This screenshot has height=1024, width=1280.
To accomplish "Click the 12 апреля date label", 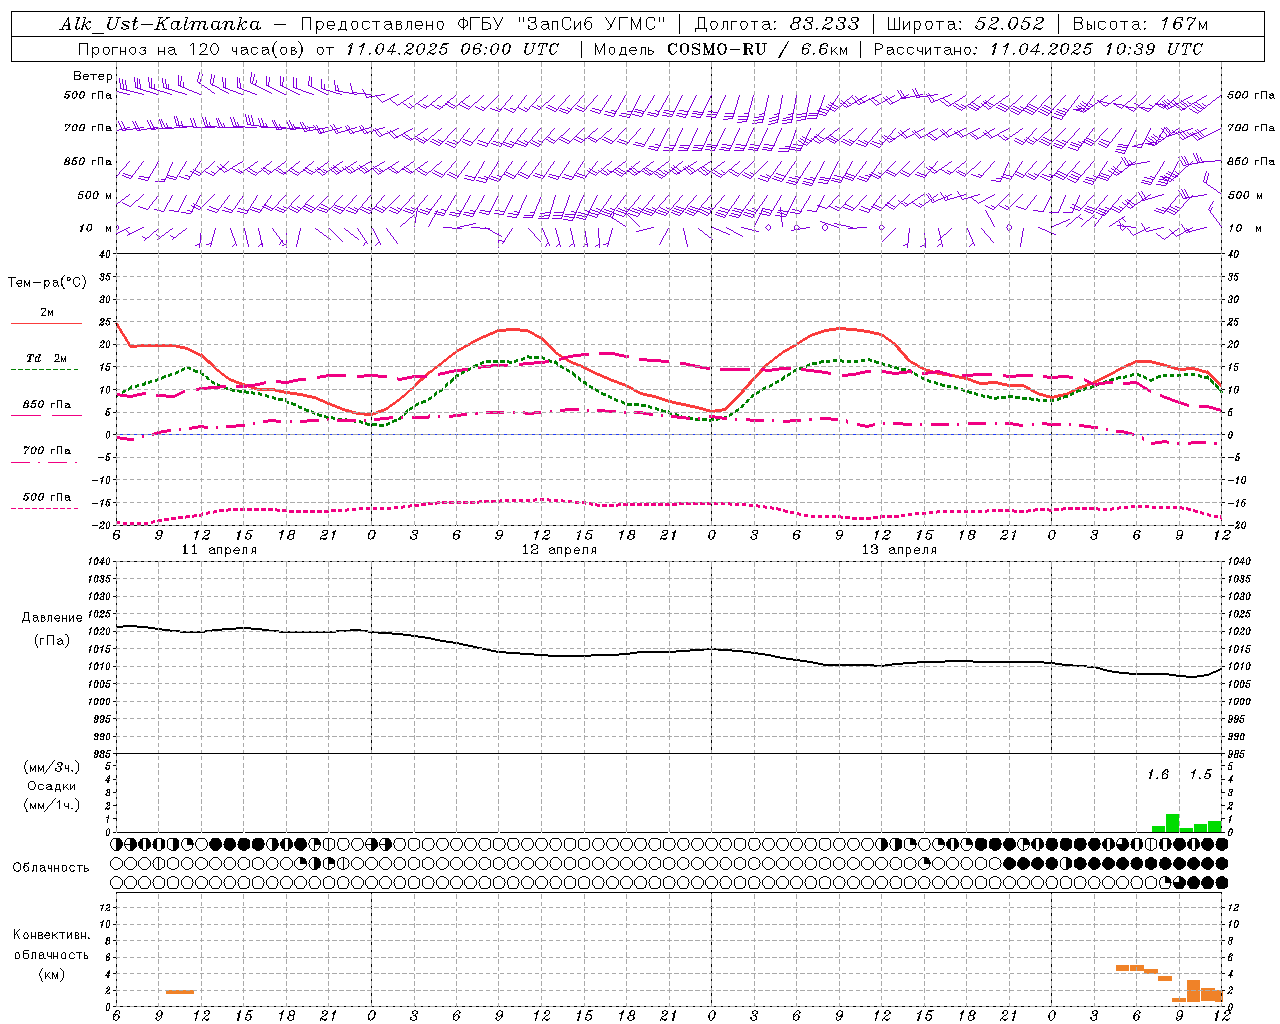I will coord(559,550).
